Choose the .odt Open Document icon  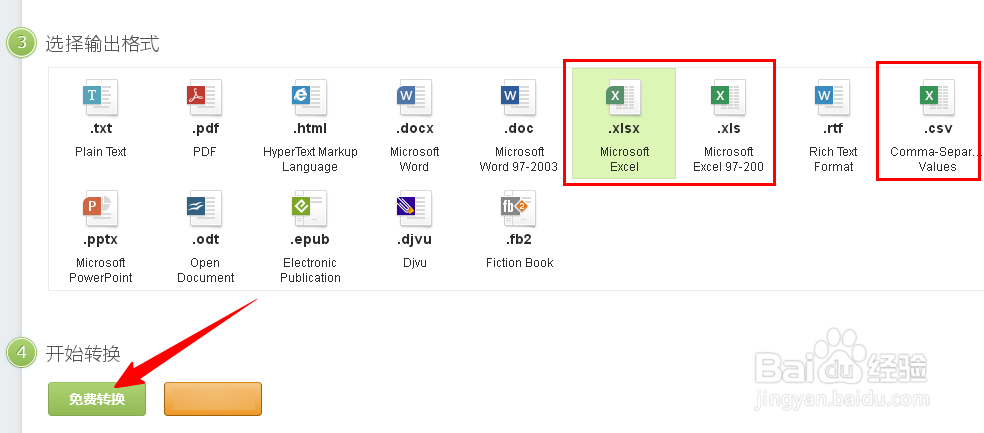(x=205, y=207)
